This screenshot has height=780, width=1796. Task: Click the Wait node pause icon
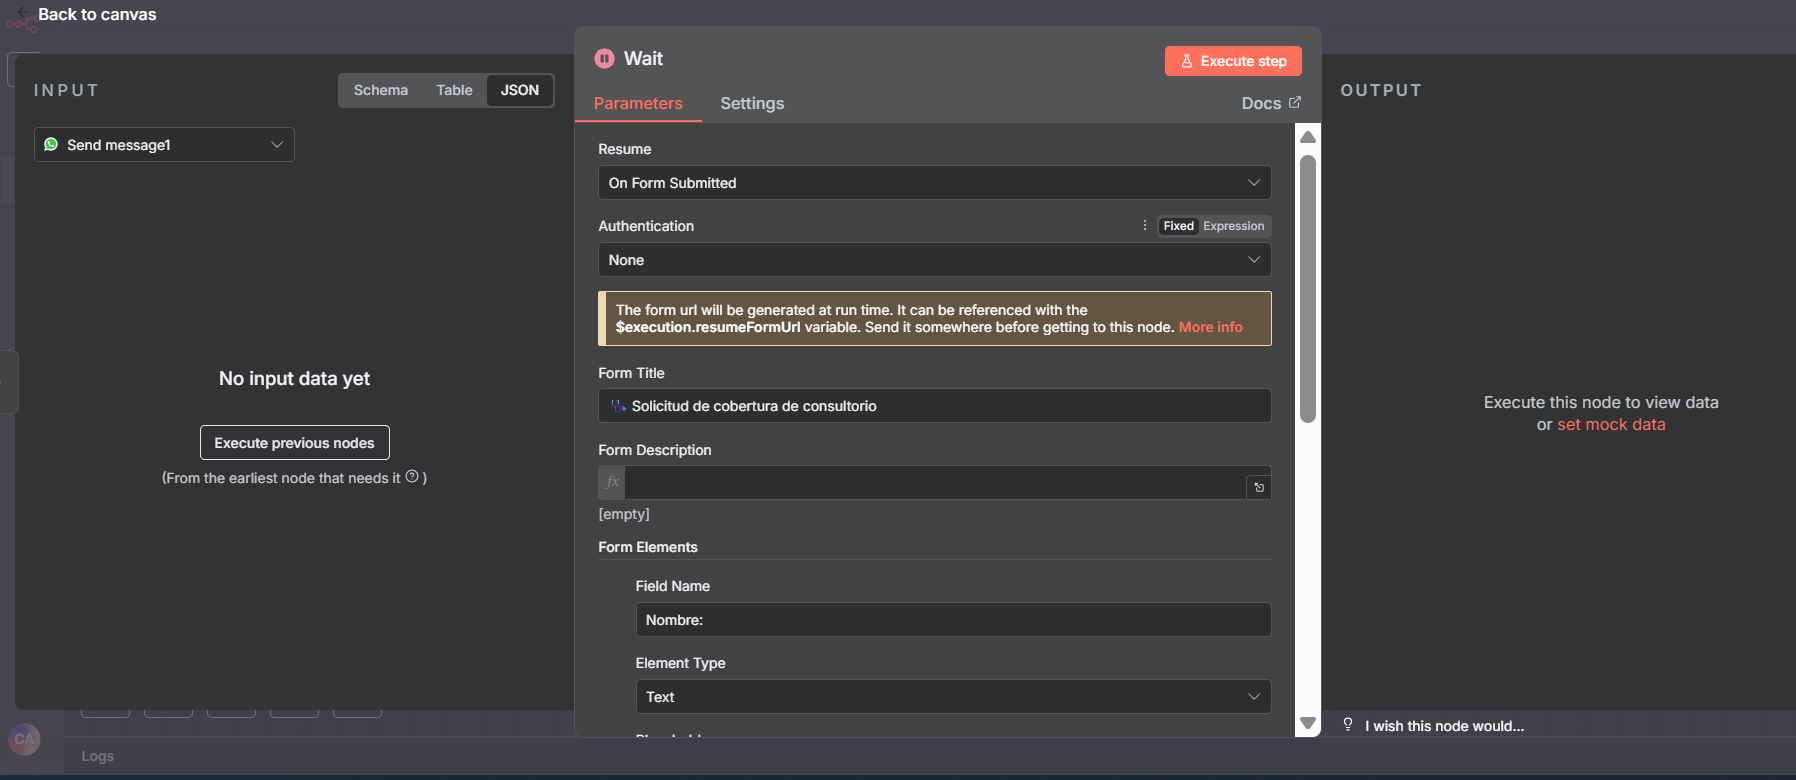click(x=604, y=59)
